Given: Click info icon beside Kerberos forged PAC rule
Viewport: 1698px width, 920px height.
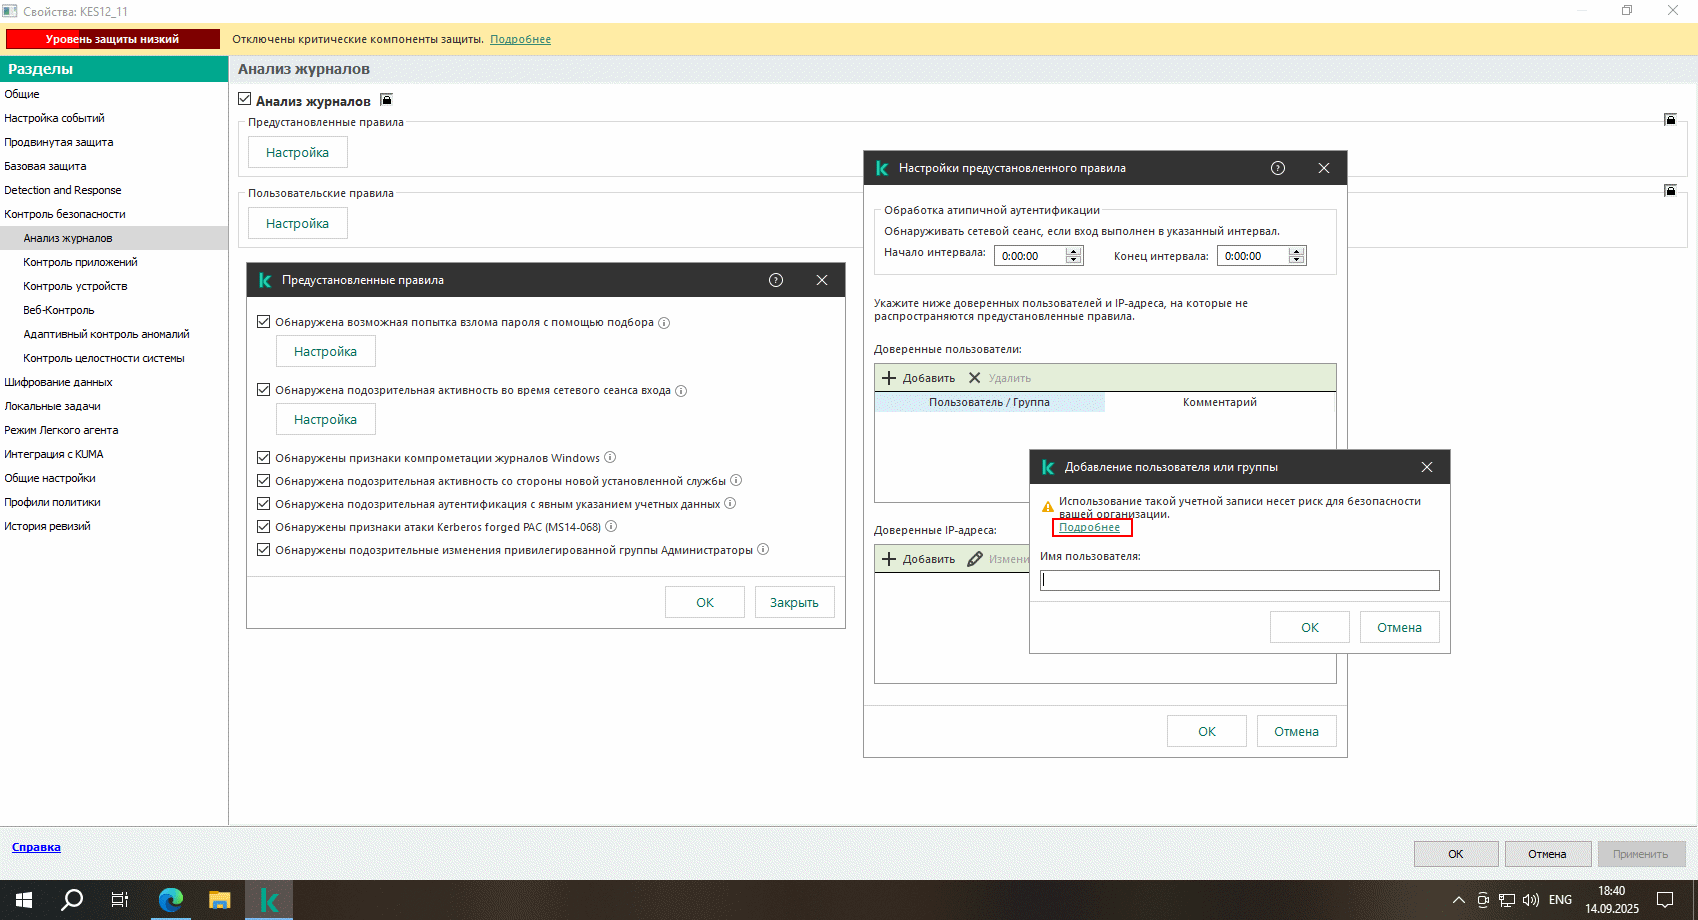Looking at the screenshot, I should 611,527.
